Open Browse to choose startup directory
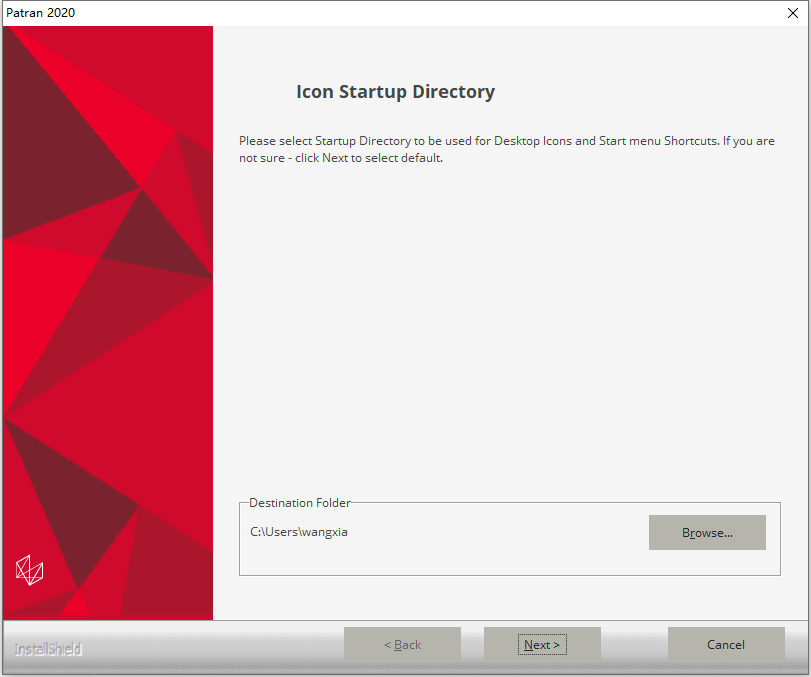811x677 pixels. pos(707,532)
